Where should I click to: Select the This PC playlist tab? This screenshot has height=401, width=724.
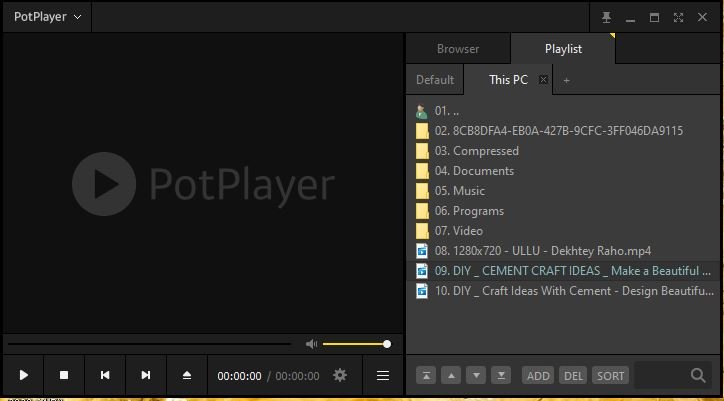508,80
